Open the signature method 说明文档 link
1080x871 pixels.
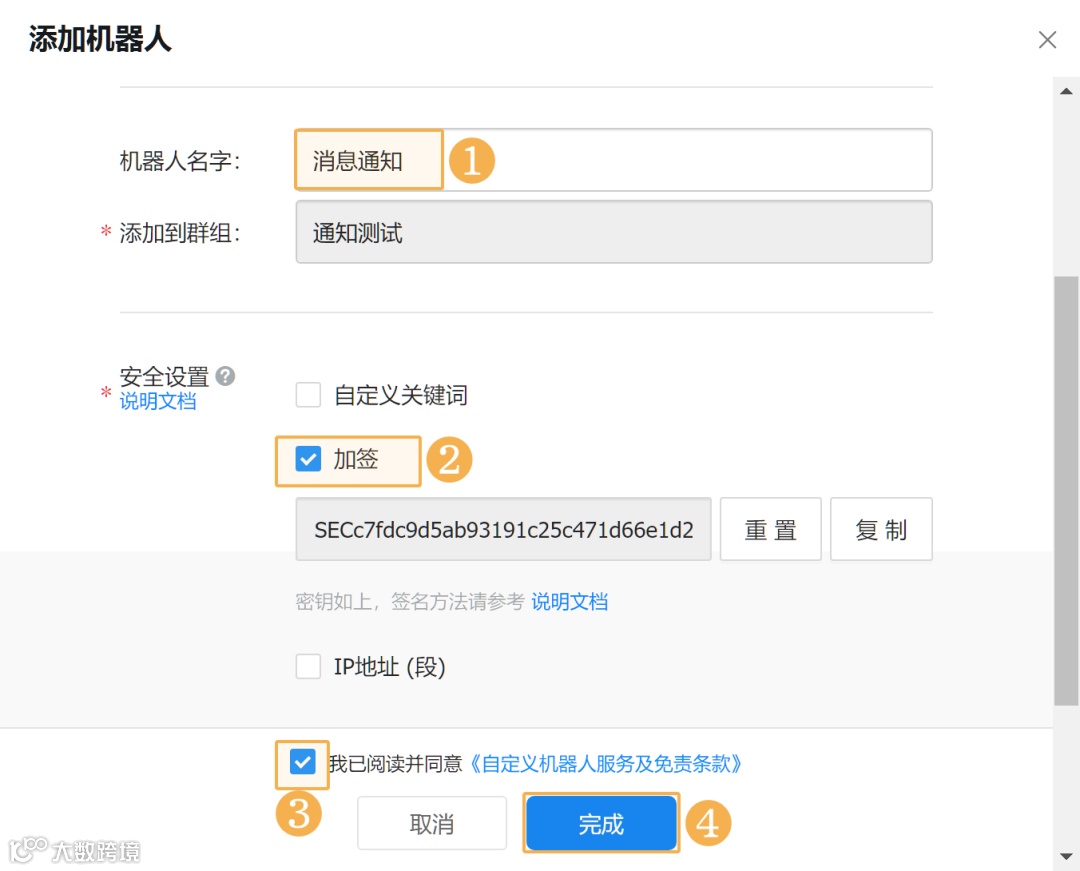(569, 601)
